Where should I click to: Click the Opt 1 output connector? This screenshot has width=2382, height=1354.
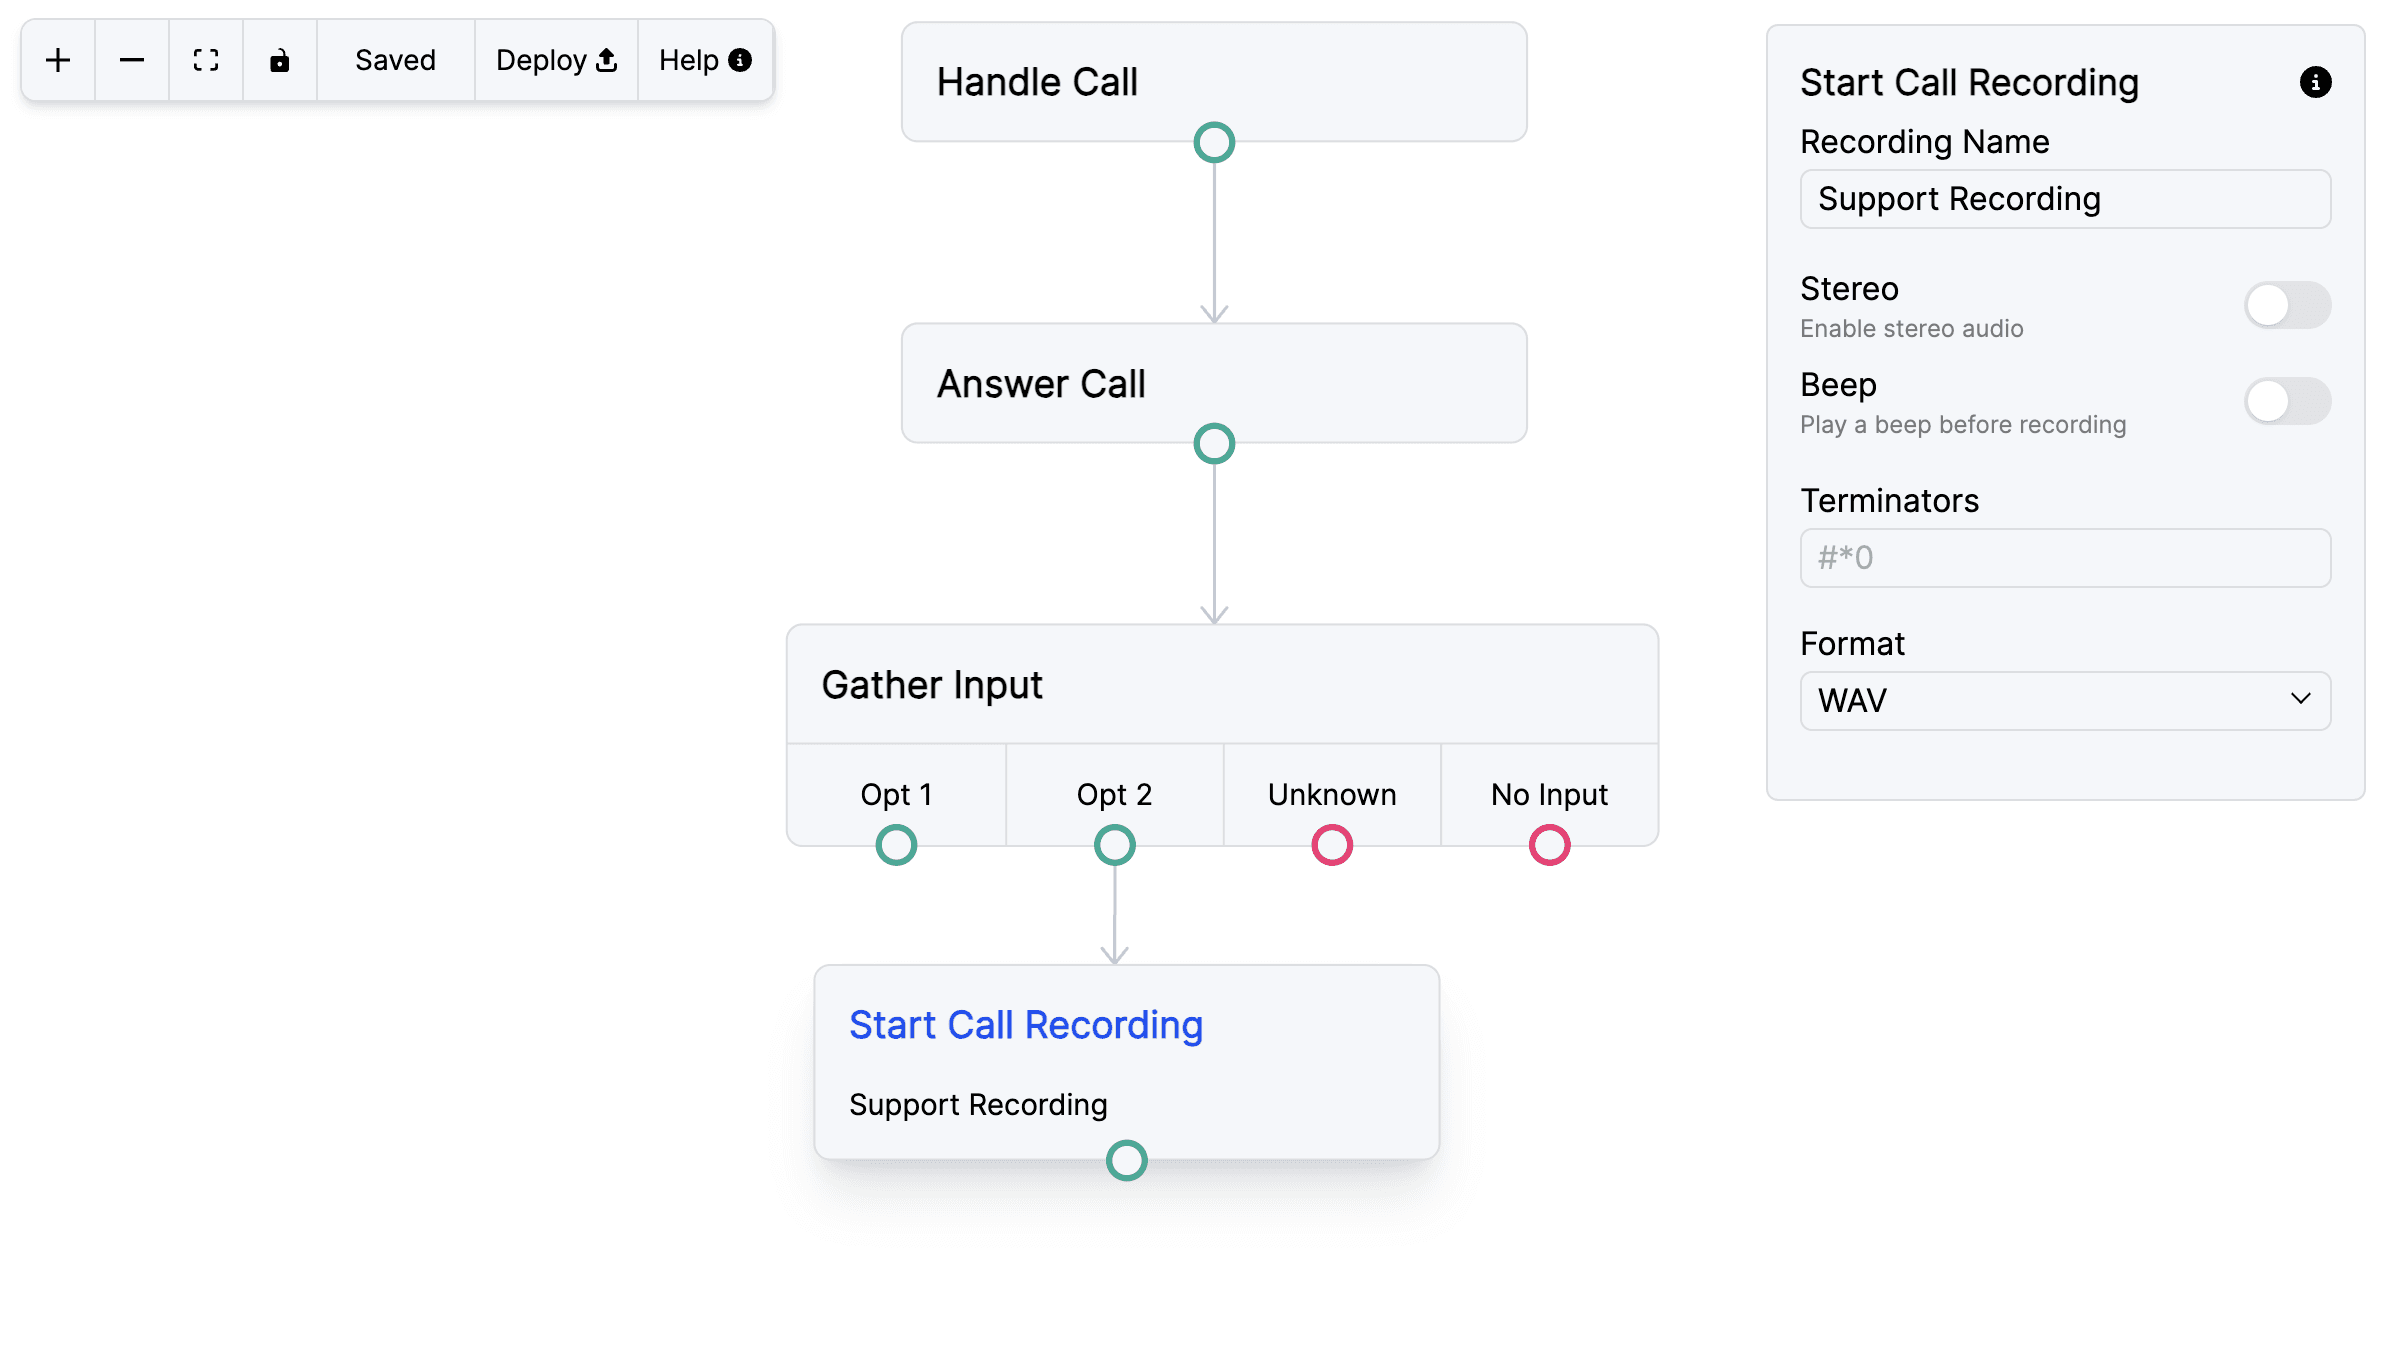coord(896,845)
